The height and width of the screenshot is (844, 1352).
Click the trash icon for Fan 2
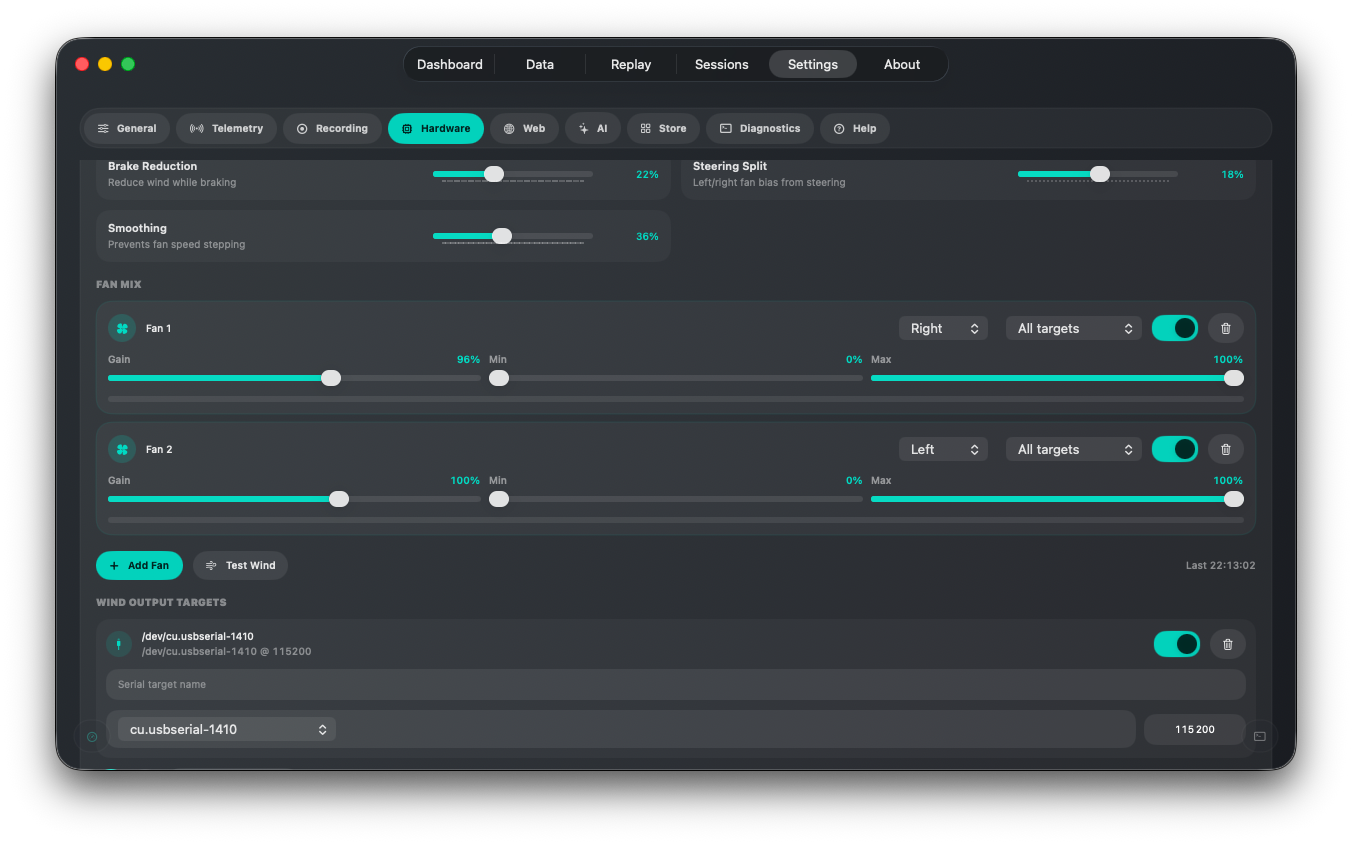(x=1226, y=449)
